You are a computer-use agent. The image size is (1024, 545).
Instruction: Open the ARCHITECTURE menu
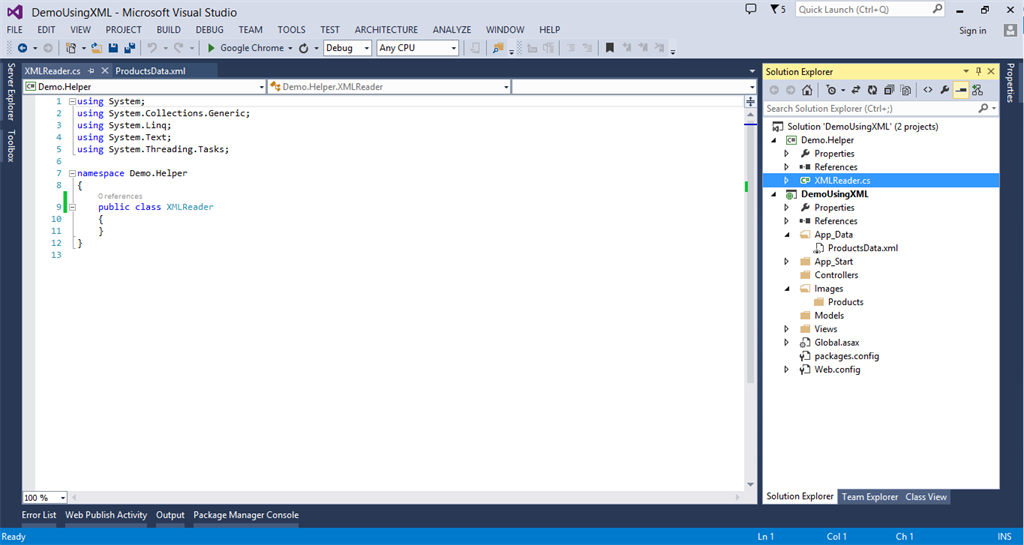pyautogui.click(x=386, y=29)
